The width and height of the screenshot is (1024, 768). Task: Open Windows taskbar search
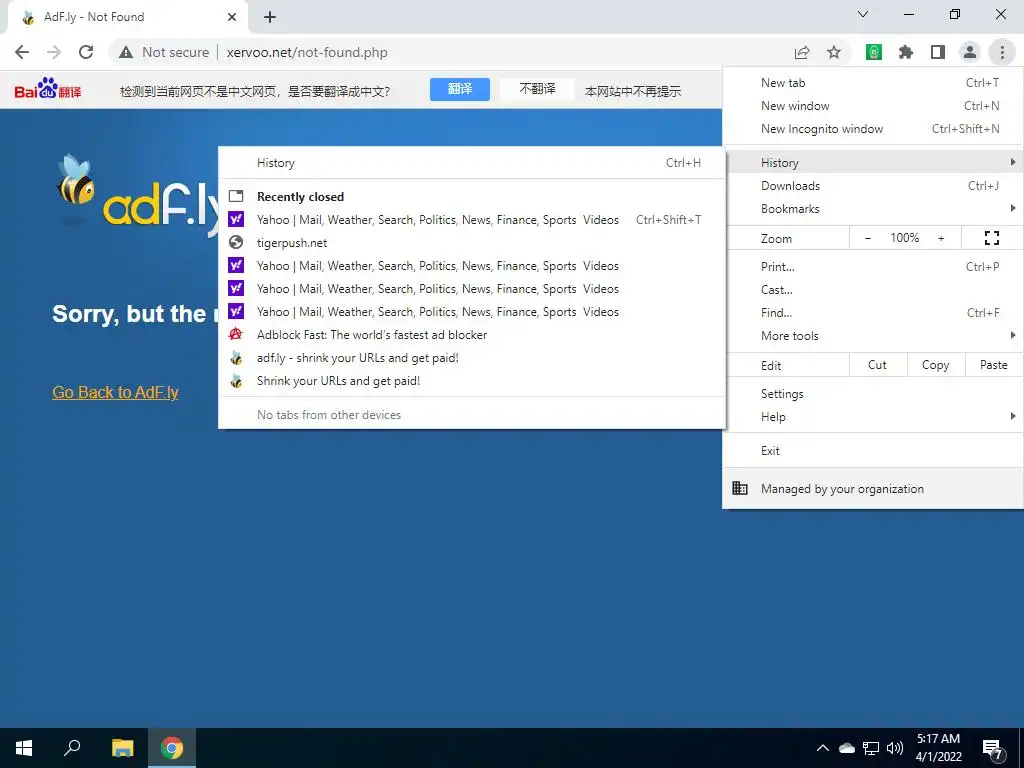72,748
